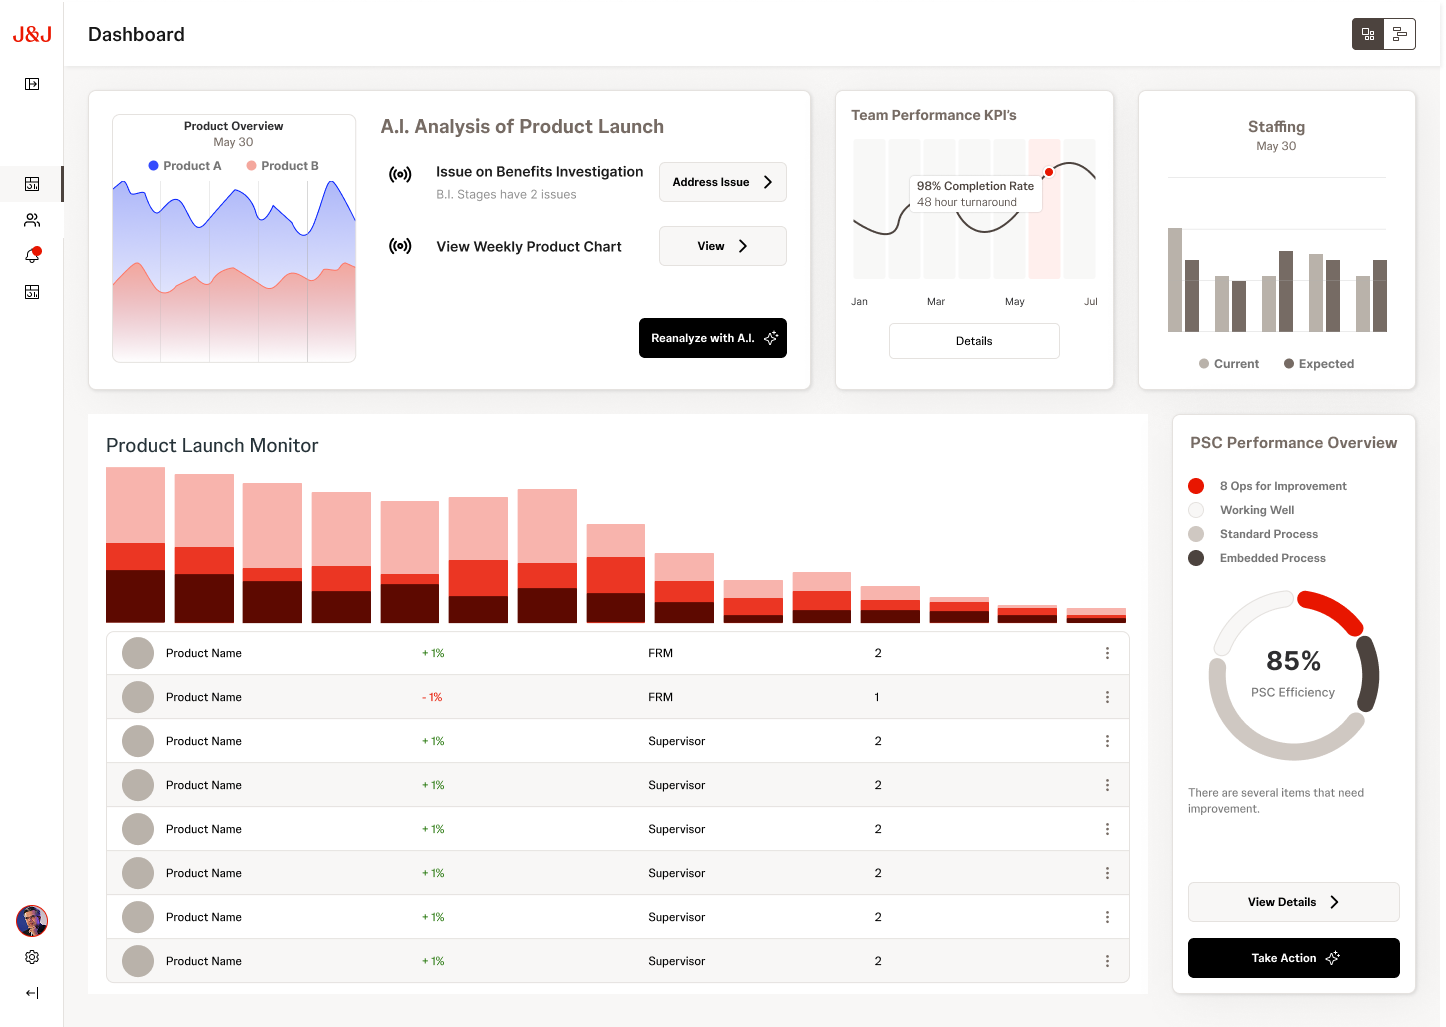Open Details under Team Performance KPI's
Viewport: 1446px width, 1027px height.
coord(974,341)
